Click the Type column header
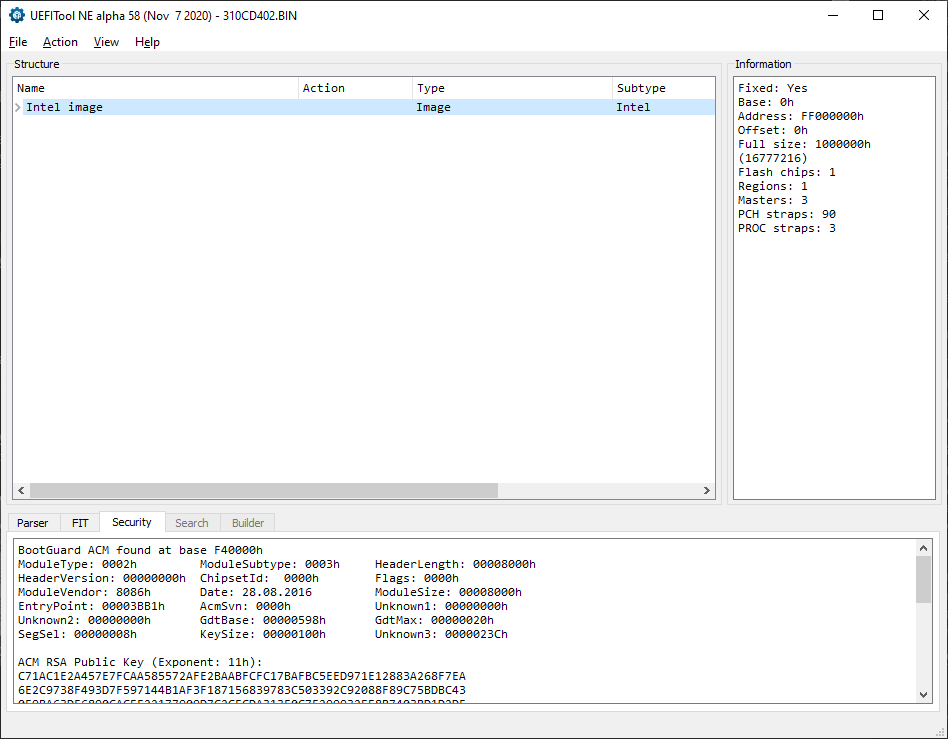The height and width of the screenshot is (739, 948). (x=512, y=88)
